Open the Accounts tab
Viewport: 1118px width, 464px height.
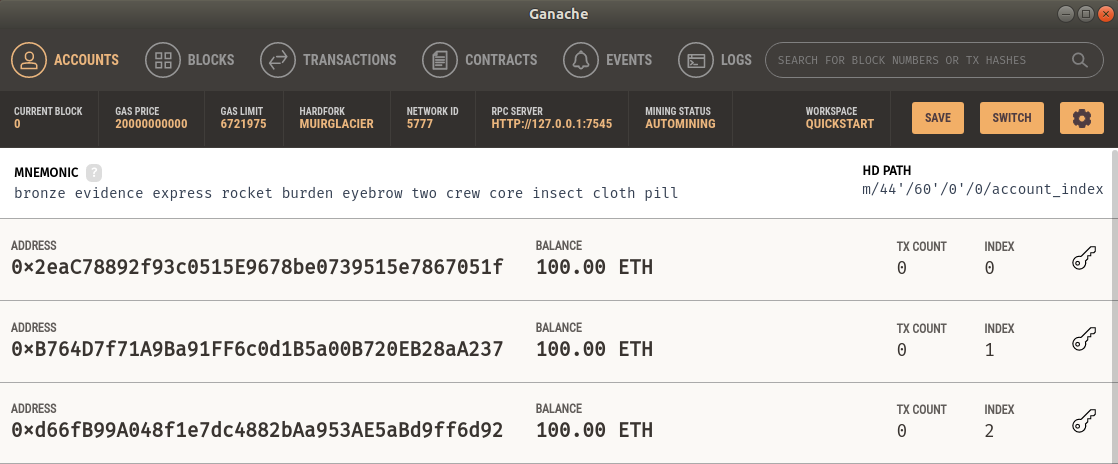tap(66, 60)
